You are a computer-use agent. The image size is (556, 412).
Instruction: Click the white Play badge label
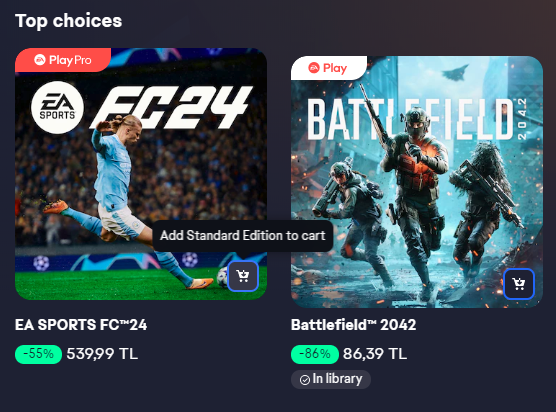point(329,68)
